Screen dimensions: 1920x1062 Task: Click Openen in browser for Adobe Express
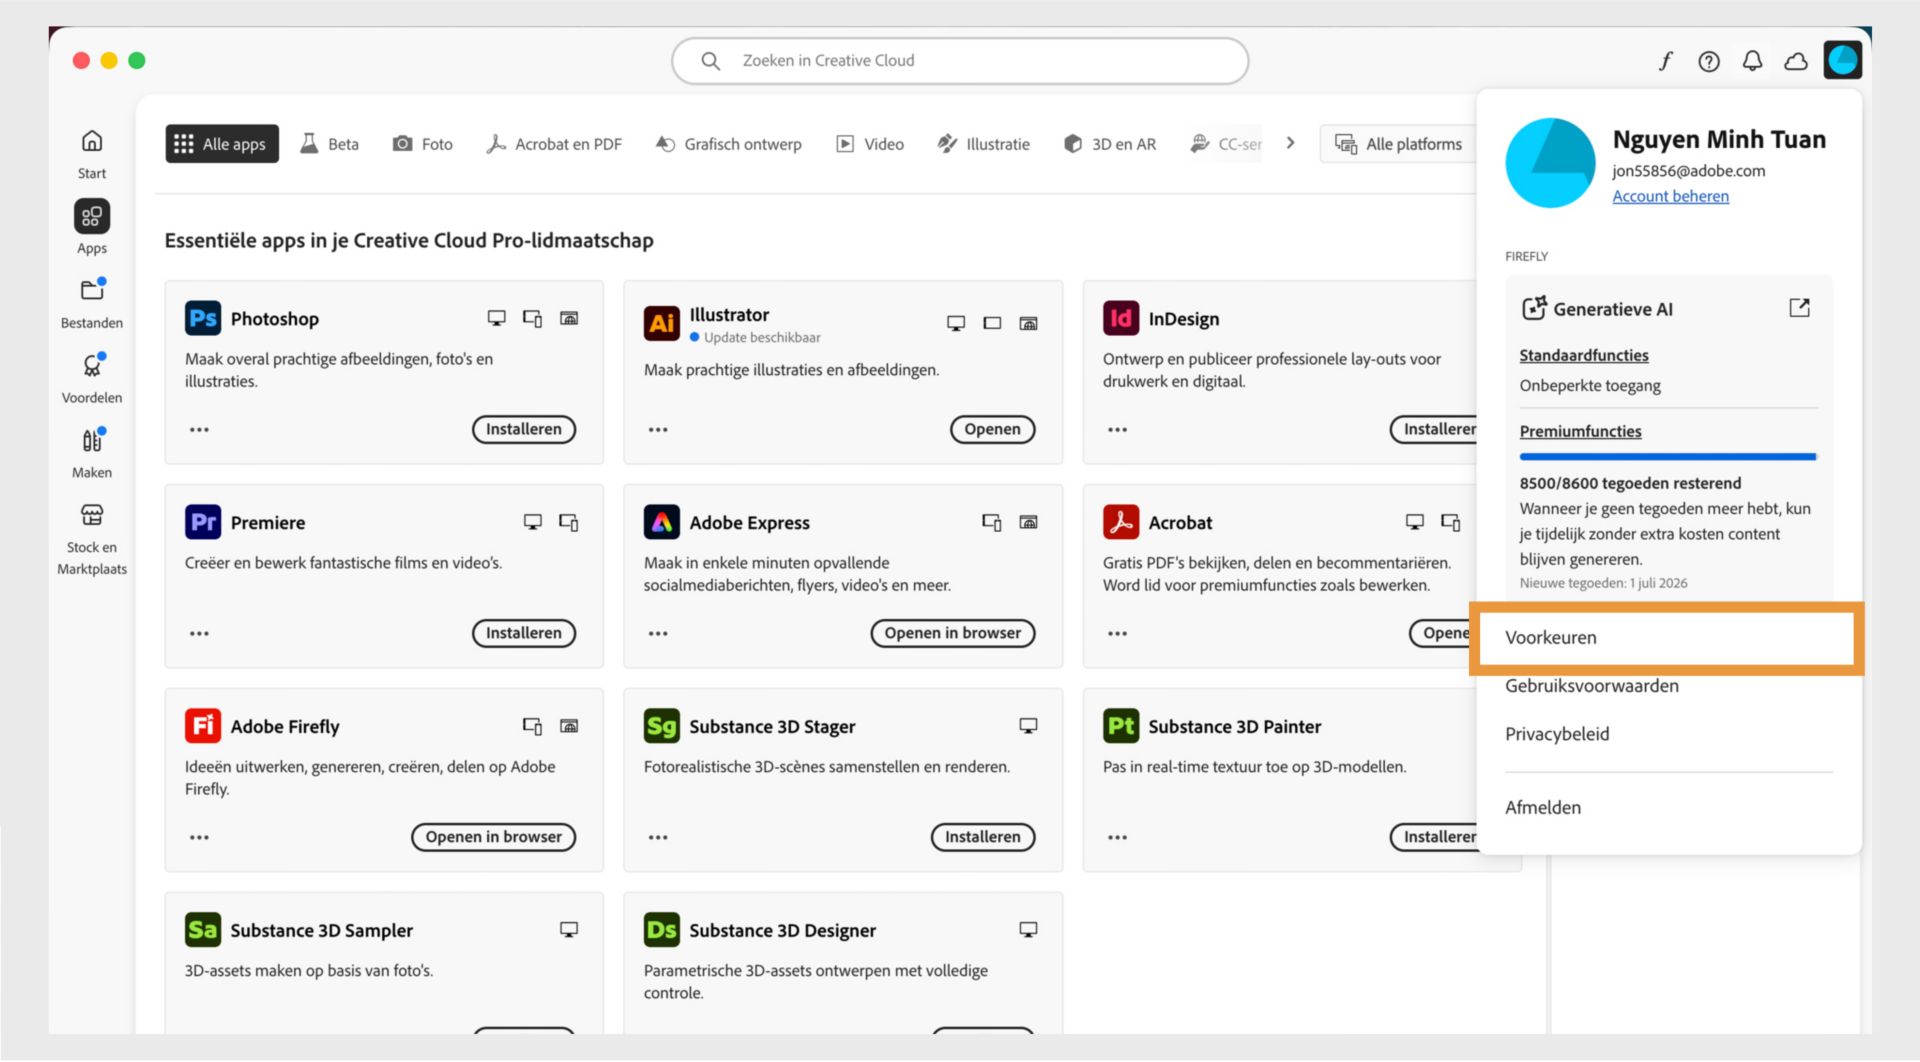[953, 634]
